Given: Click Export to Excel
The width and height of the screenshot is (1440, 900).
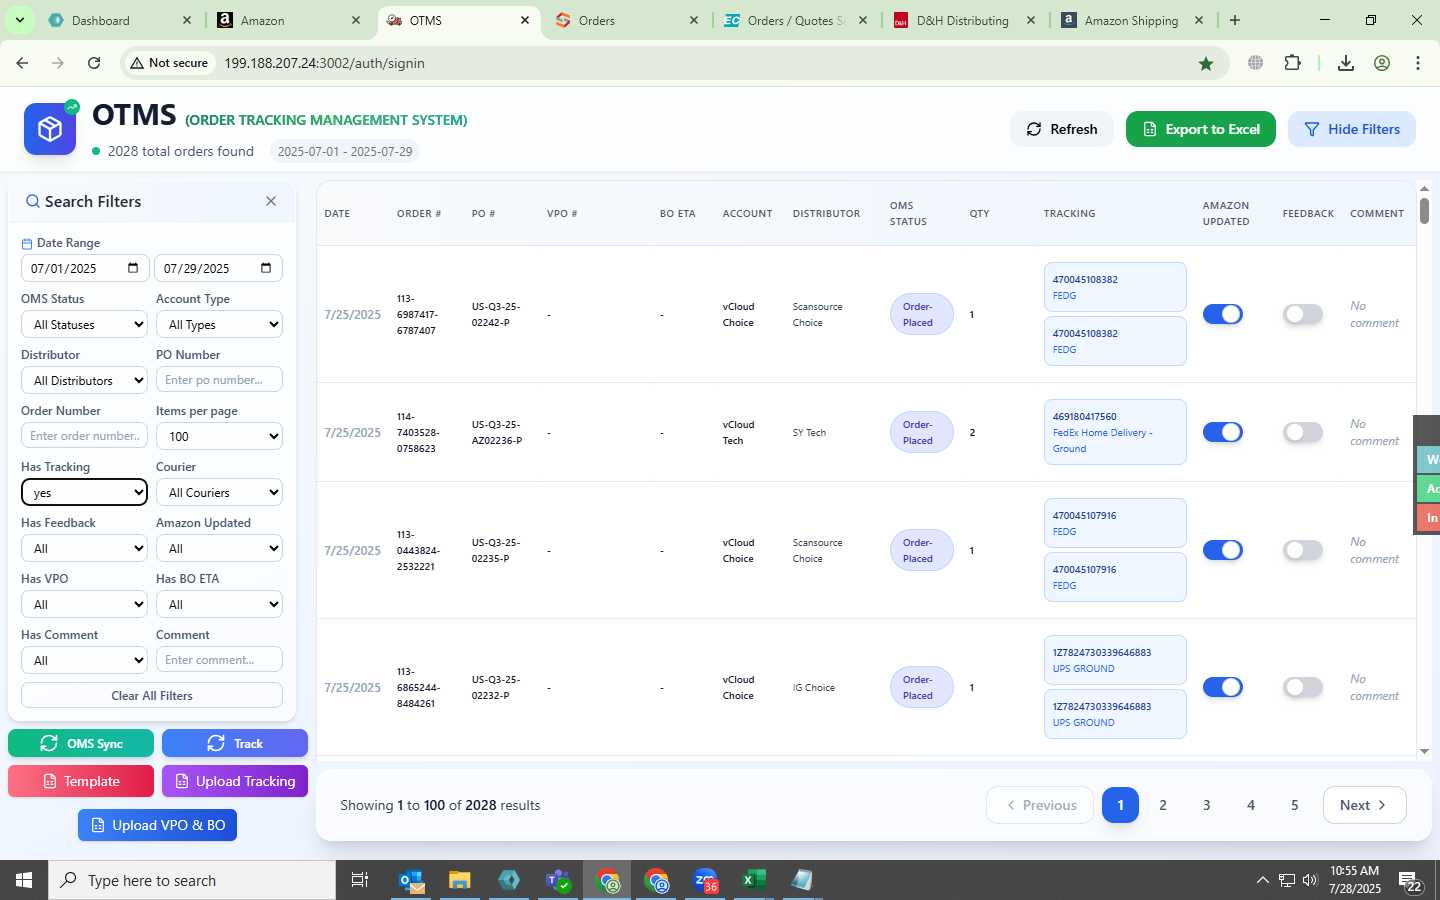Looking at the screenshot, I should coord(1201,129).
